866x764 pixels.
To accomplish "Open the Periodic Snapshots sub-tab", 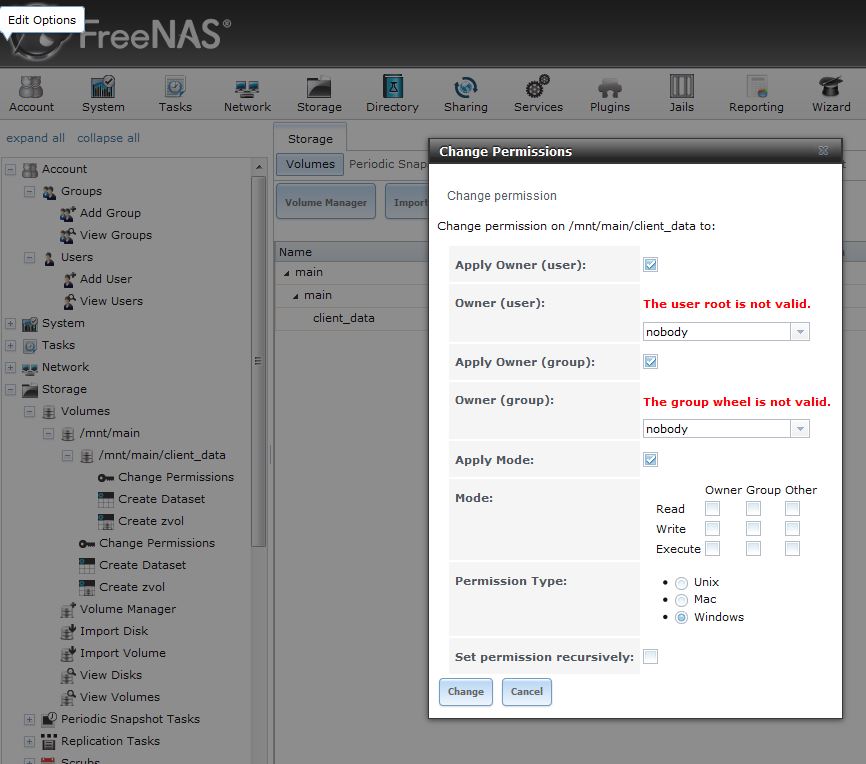I will coord(388,164).
